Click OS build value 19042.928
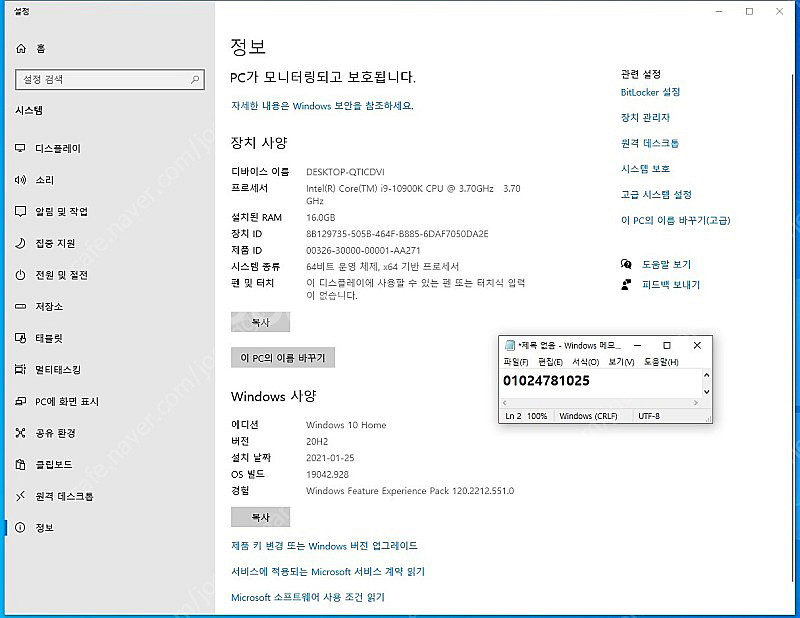 tap(327, 475)
